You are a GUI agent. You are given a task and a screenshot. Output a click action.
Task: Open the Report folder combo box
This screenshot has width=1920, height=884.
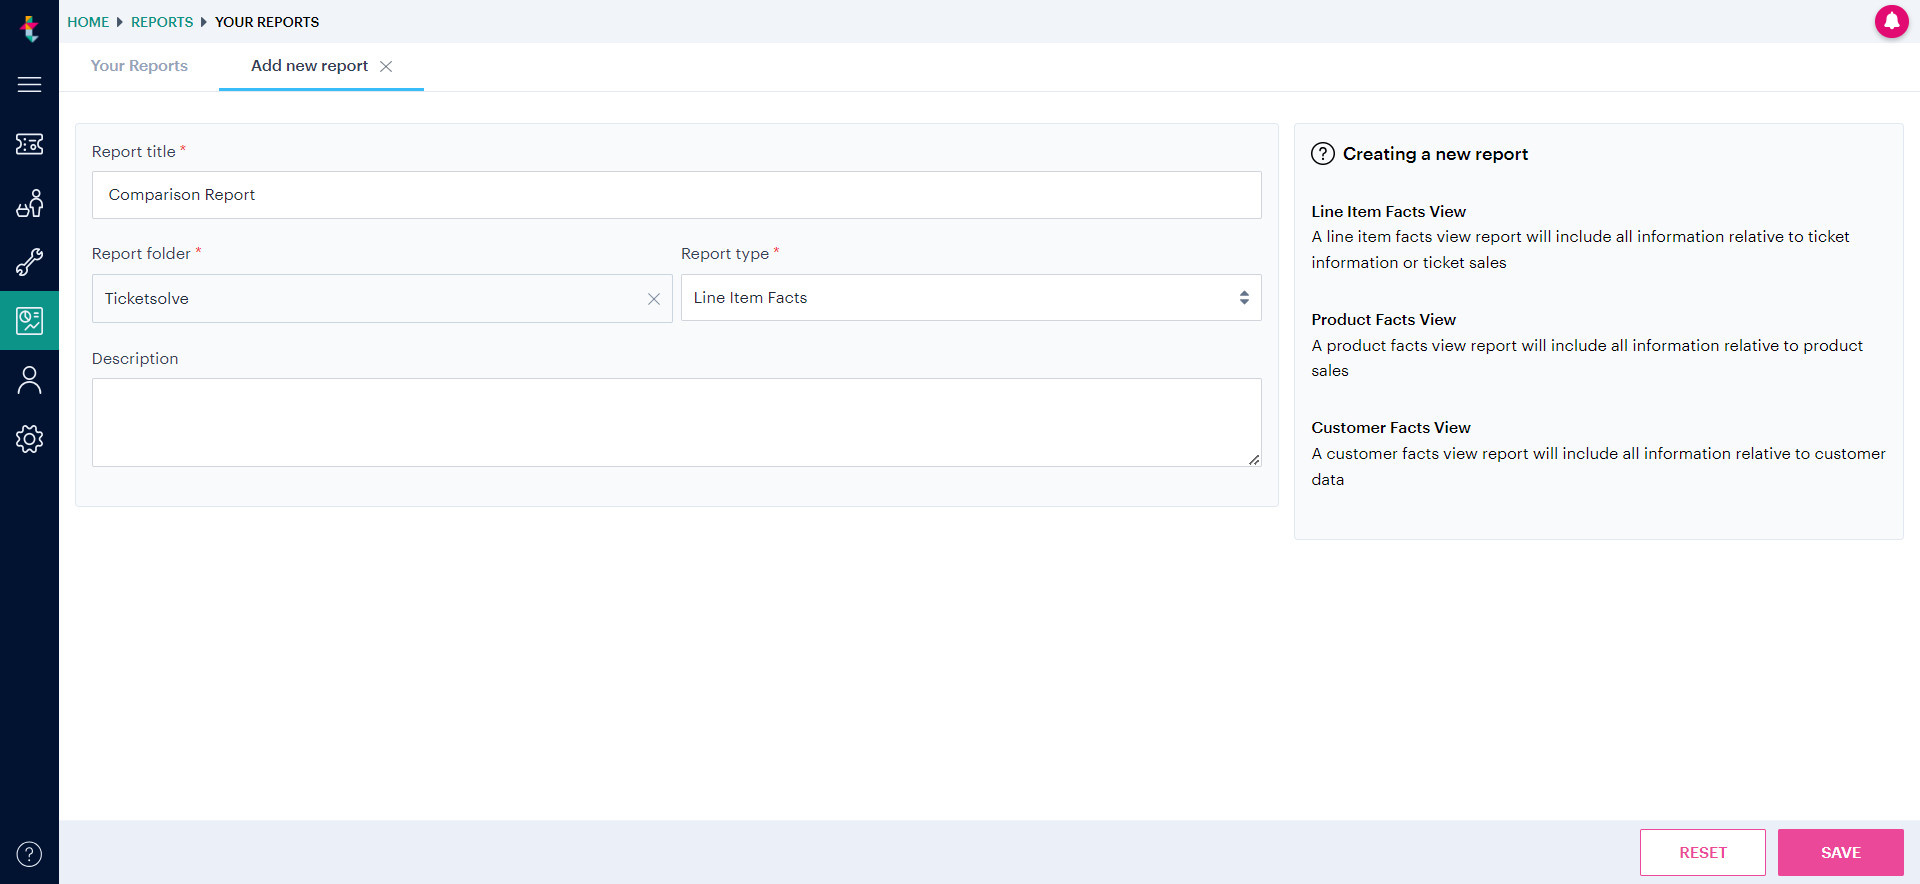382,299
